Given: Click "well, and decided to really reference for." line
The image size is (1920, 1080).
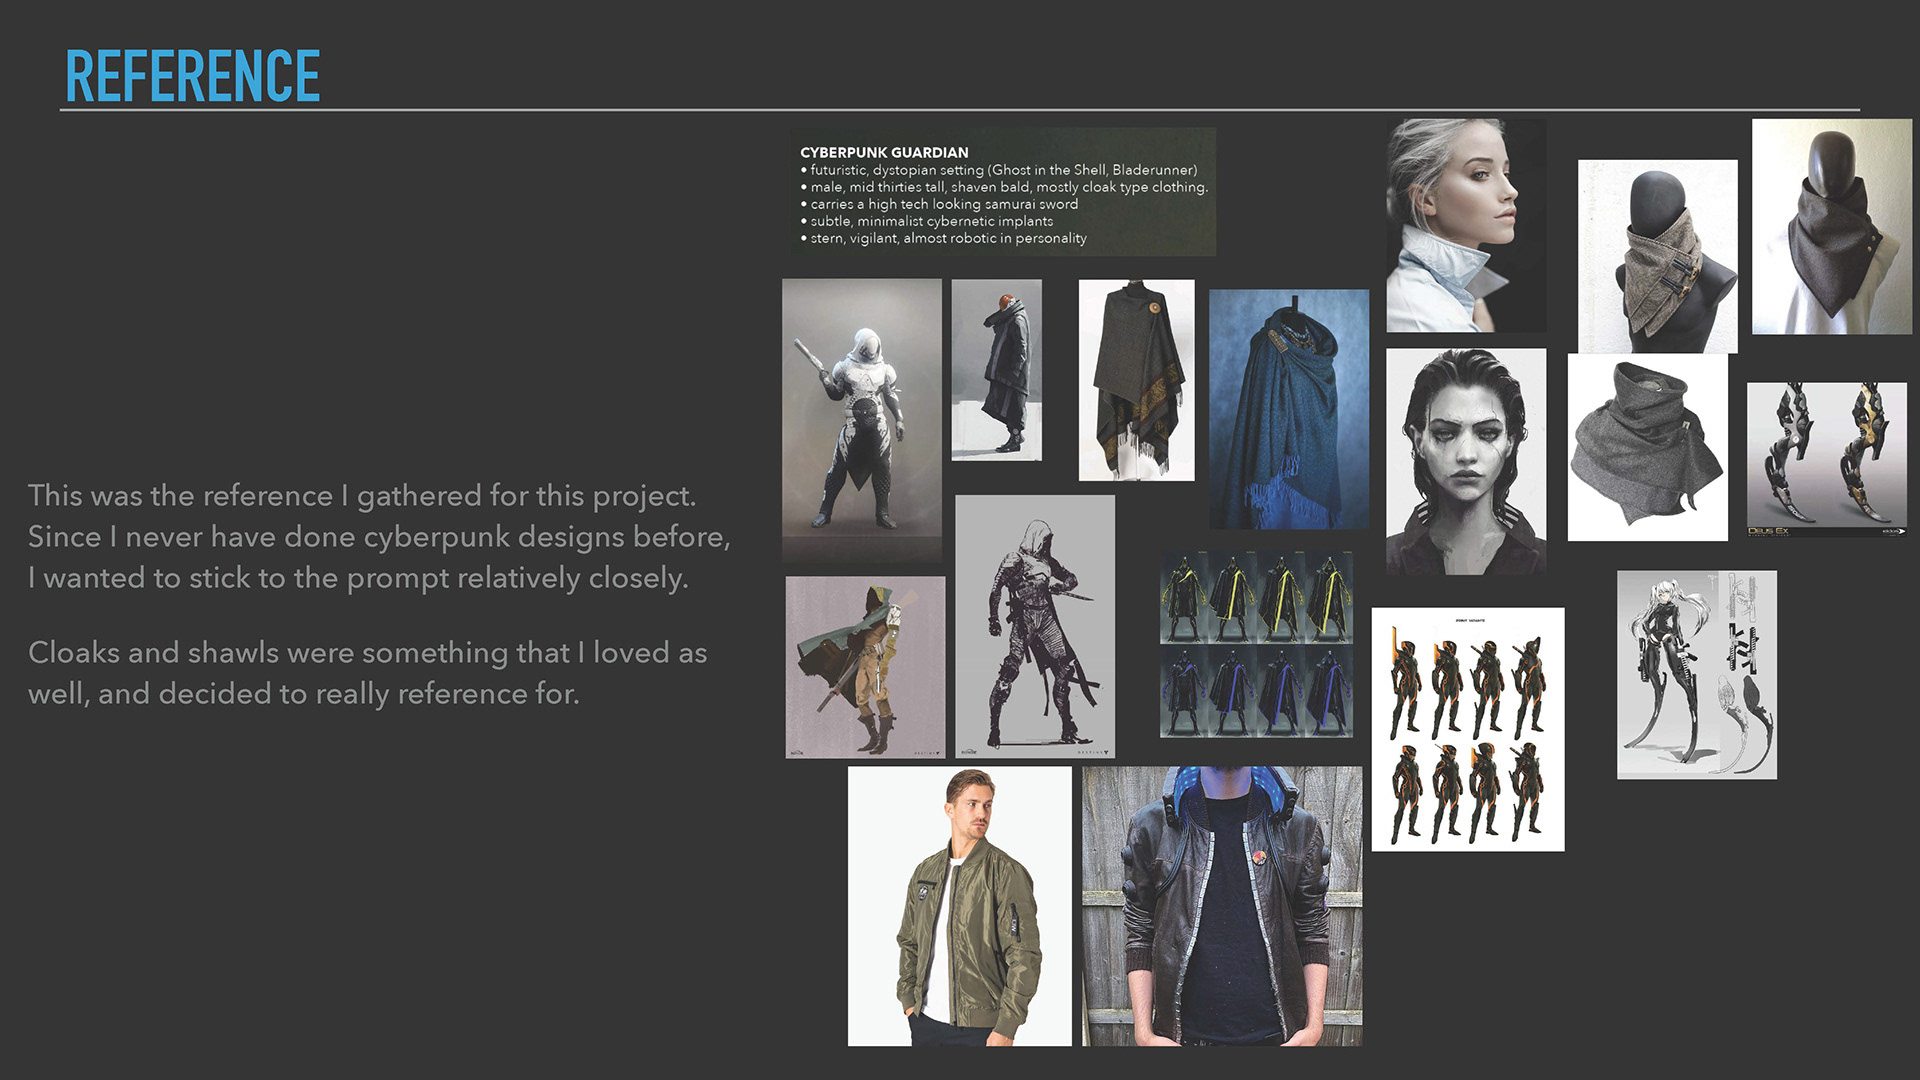Looking at the screenshot, I should [304, 694].
